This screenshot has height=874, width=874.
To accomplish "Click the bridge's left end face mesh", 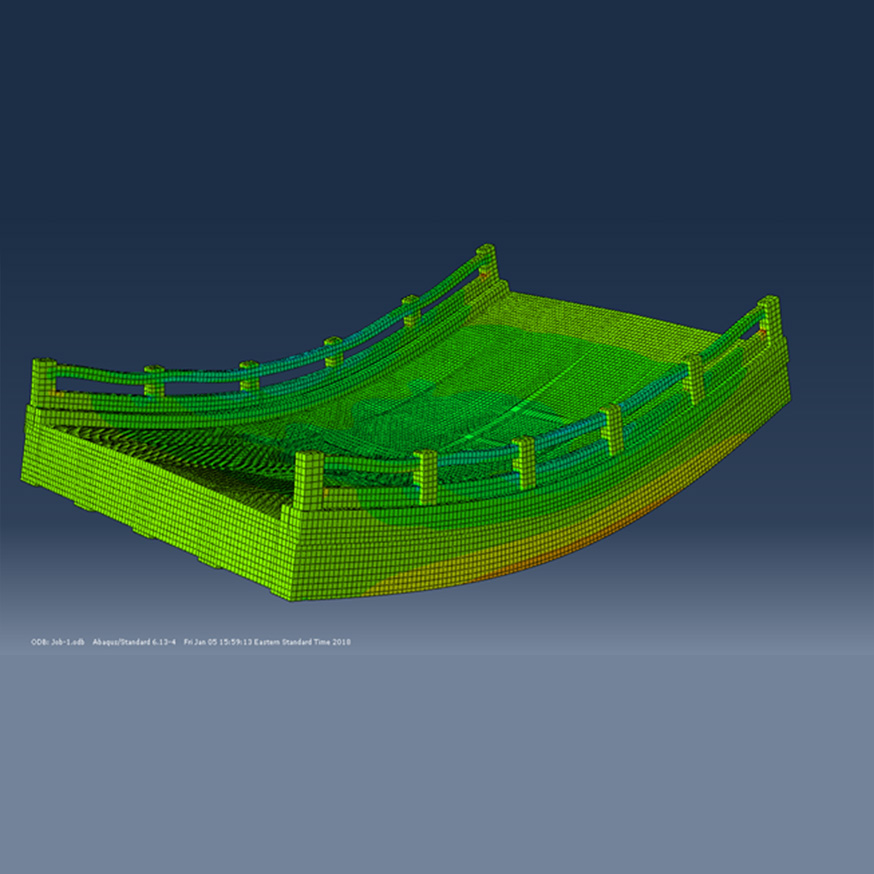I will click(150, 500).
